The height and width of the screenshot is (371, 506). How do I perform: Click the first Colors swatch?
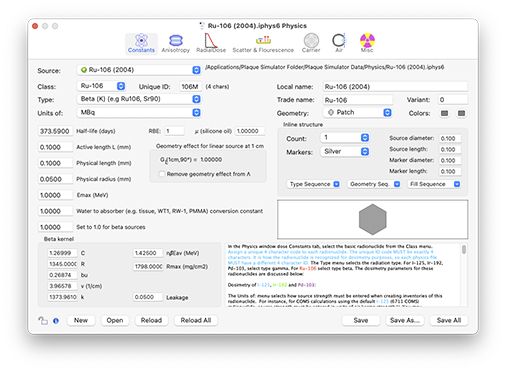pyautogui.click(x=444, y=113)
